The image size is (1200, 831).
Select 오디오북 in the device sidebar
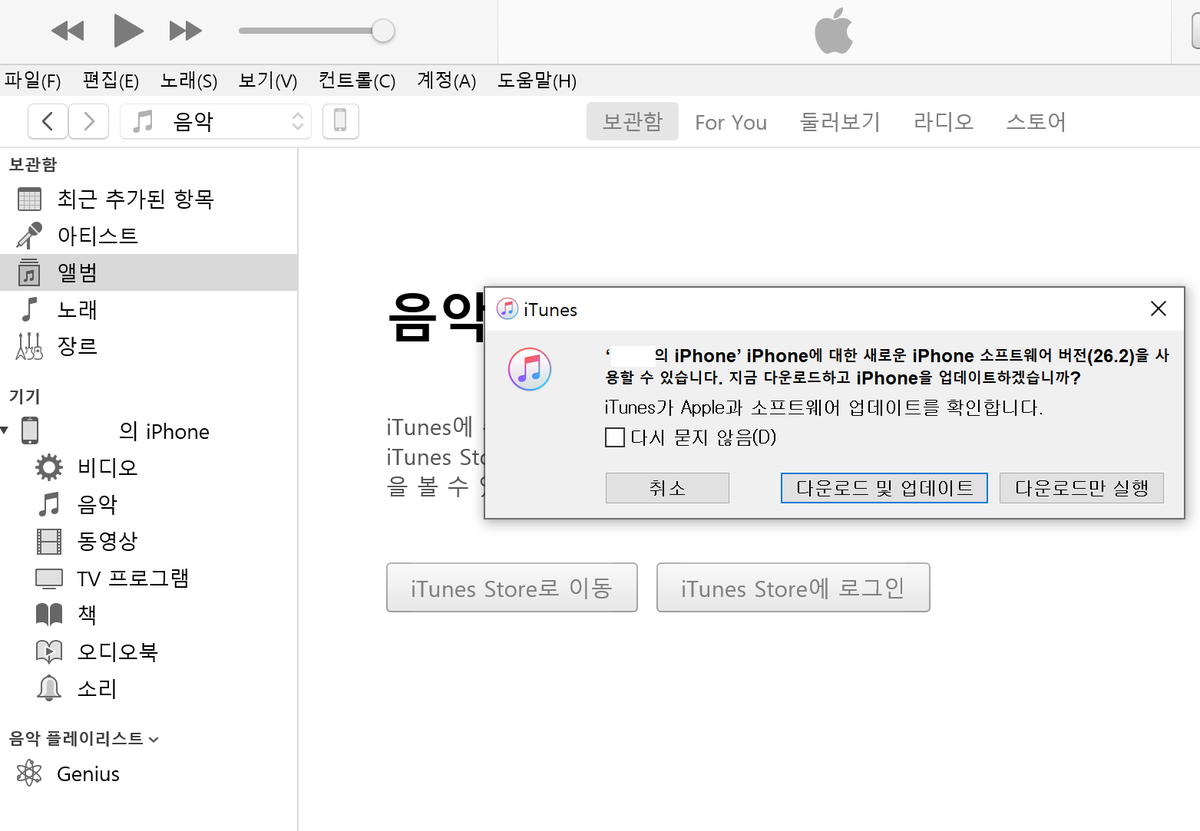coord(117,652)
